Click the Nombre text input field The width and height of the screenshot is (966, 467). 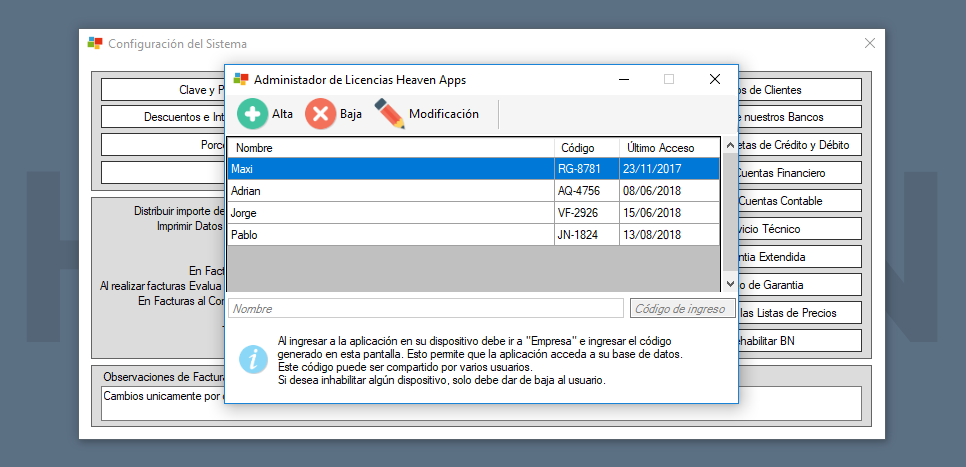pyautogui.click(x=426, y=309)
